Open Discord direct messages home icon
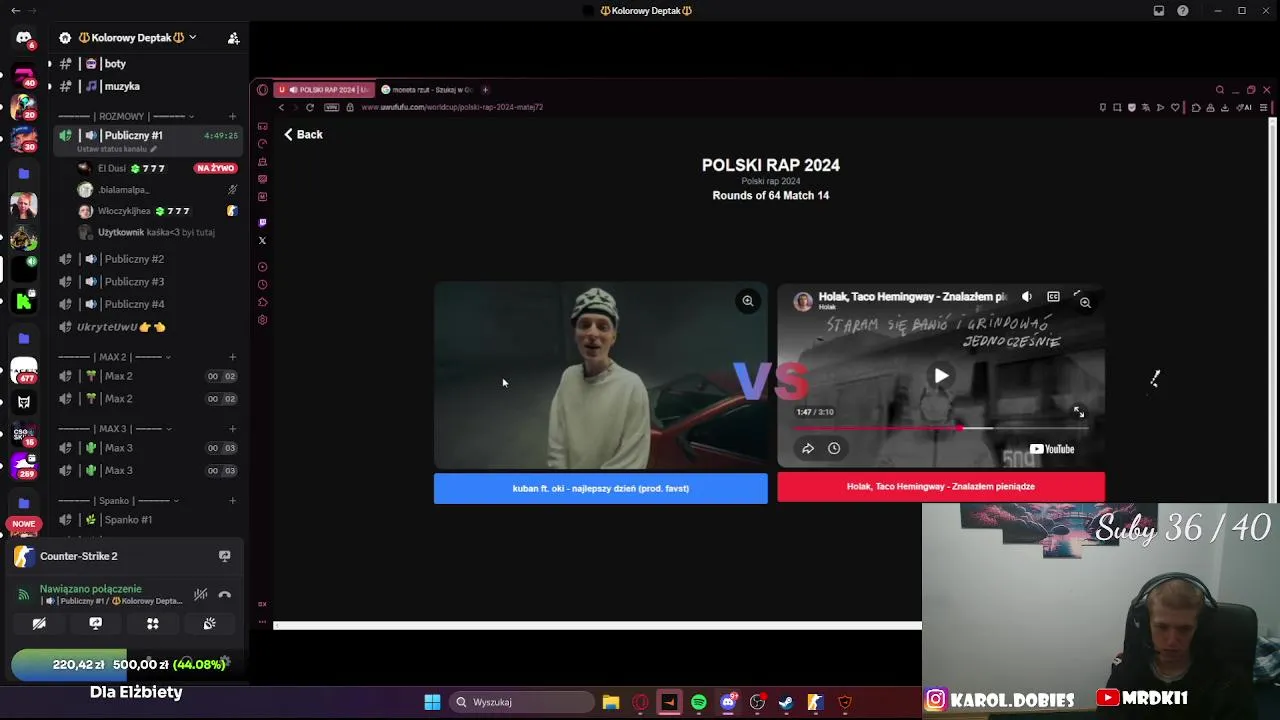Viewport: 1280px width, 720px height. click(24, 38)
